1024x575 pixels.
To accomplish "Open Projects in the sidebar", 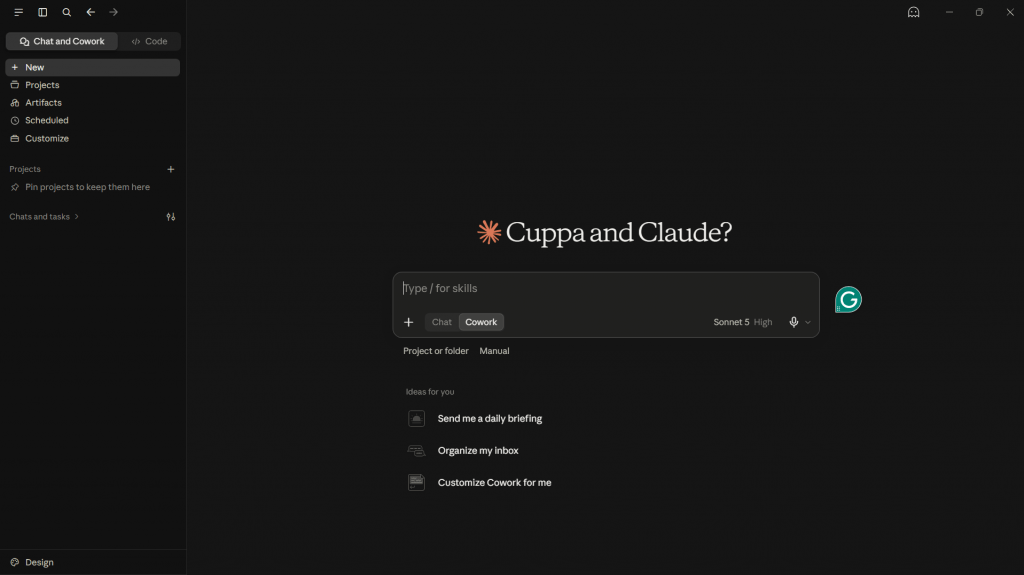I will click(93, 85).
